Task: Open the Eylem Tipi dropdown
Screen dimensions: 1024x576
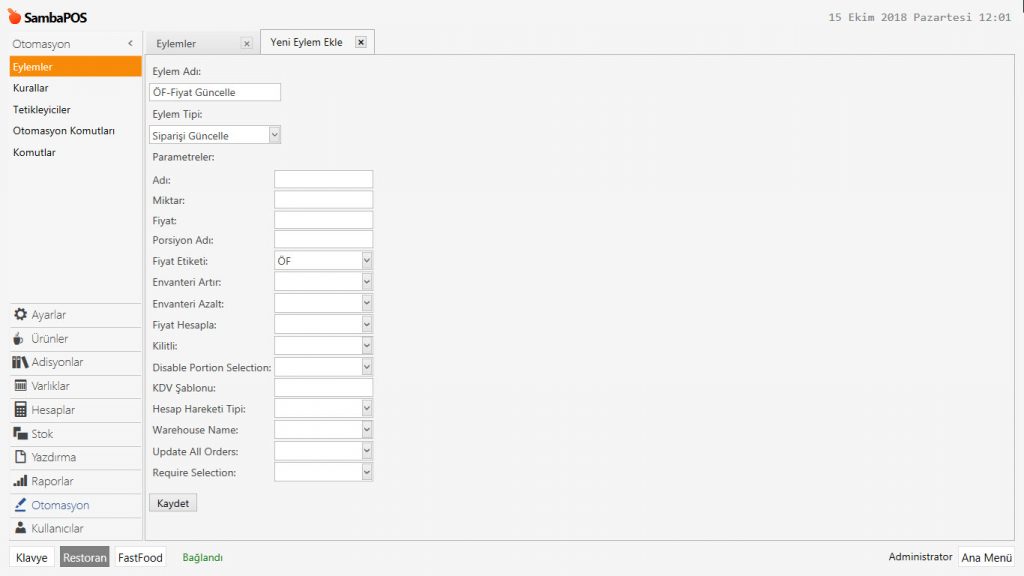Action: [274, 135]
